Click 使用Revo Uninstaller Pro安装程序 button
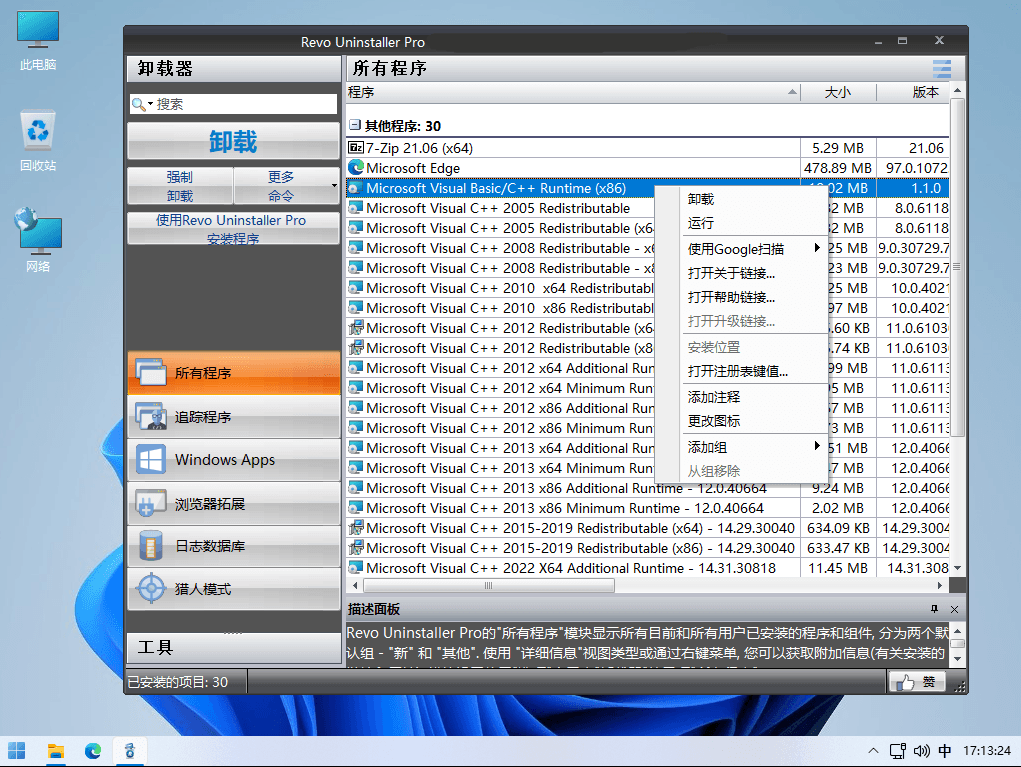1021x767 pixels. (x=233, y=229)
